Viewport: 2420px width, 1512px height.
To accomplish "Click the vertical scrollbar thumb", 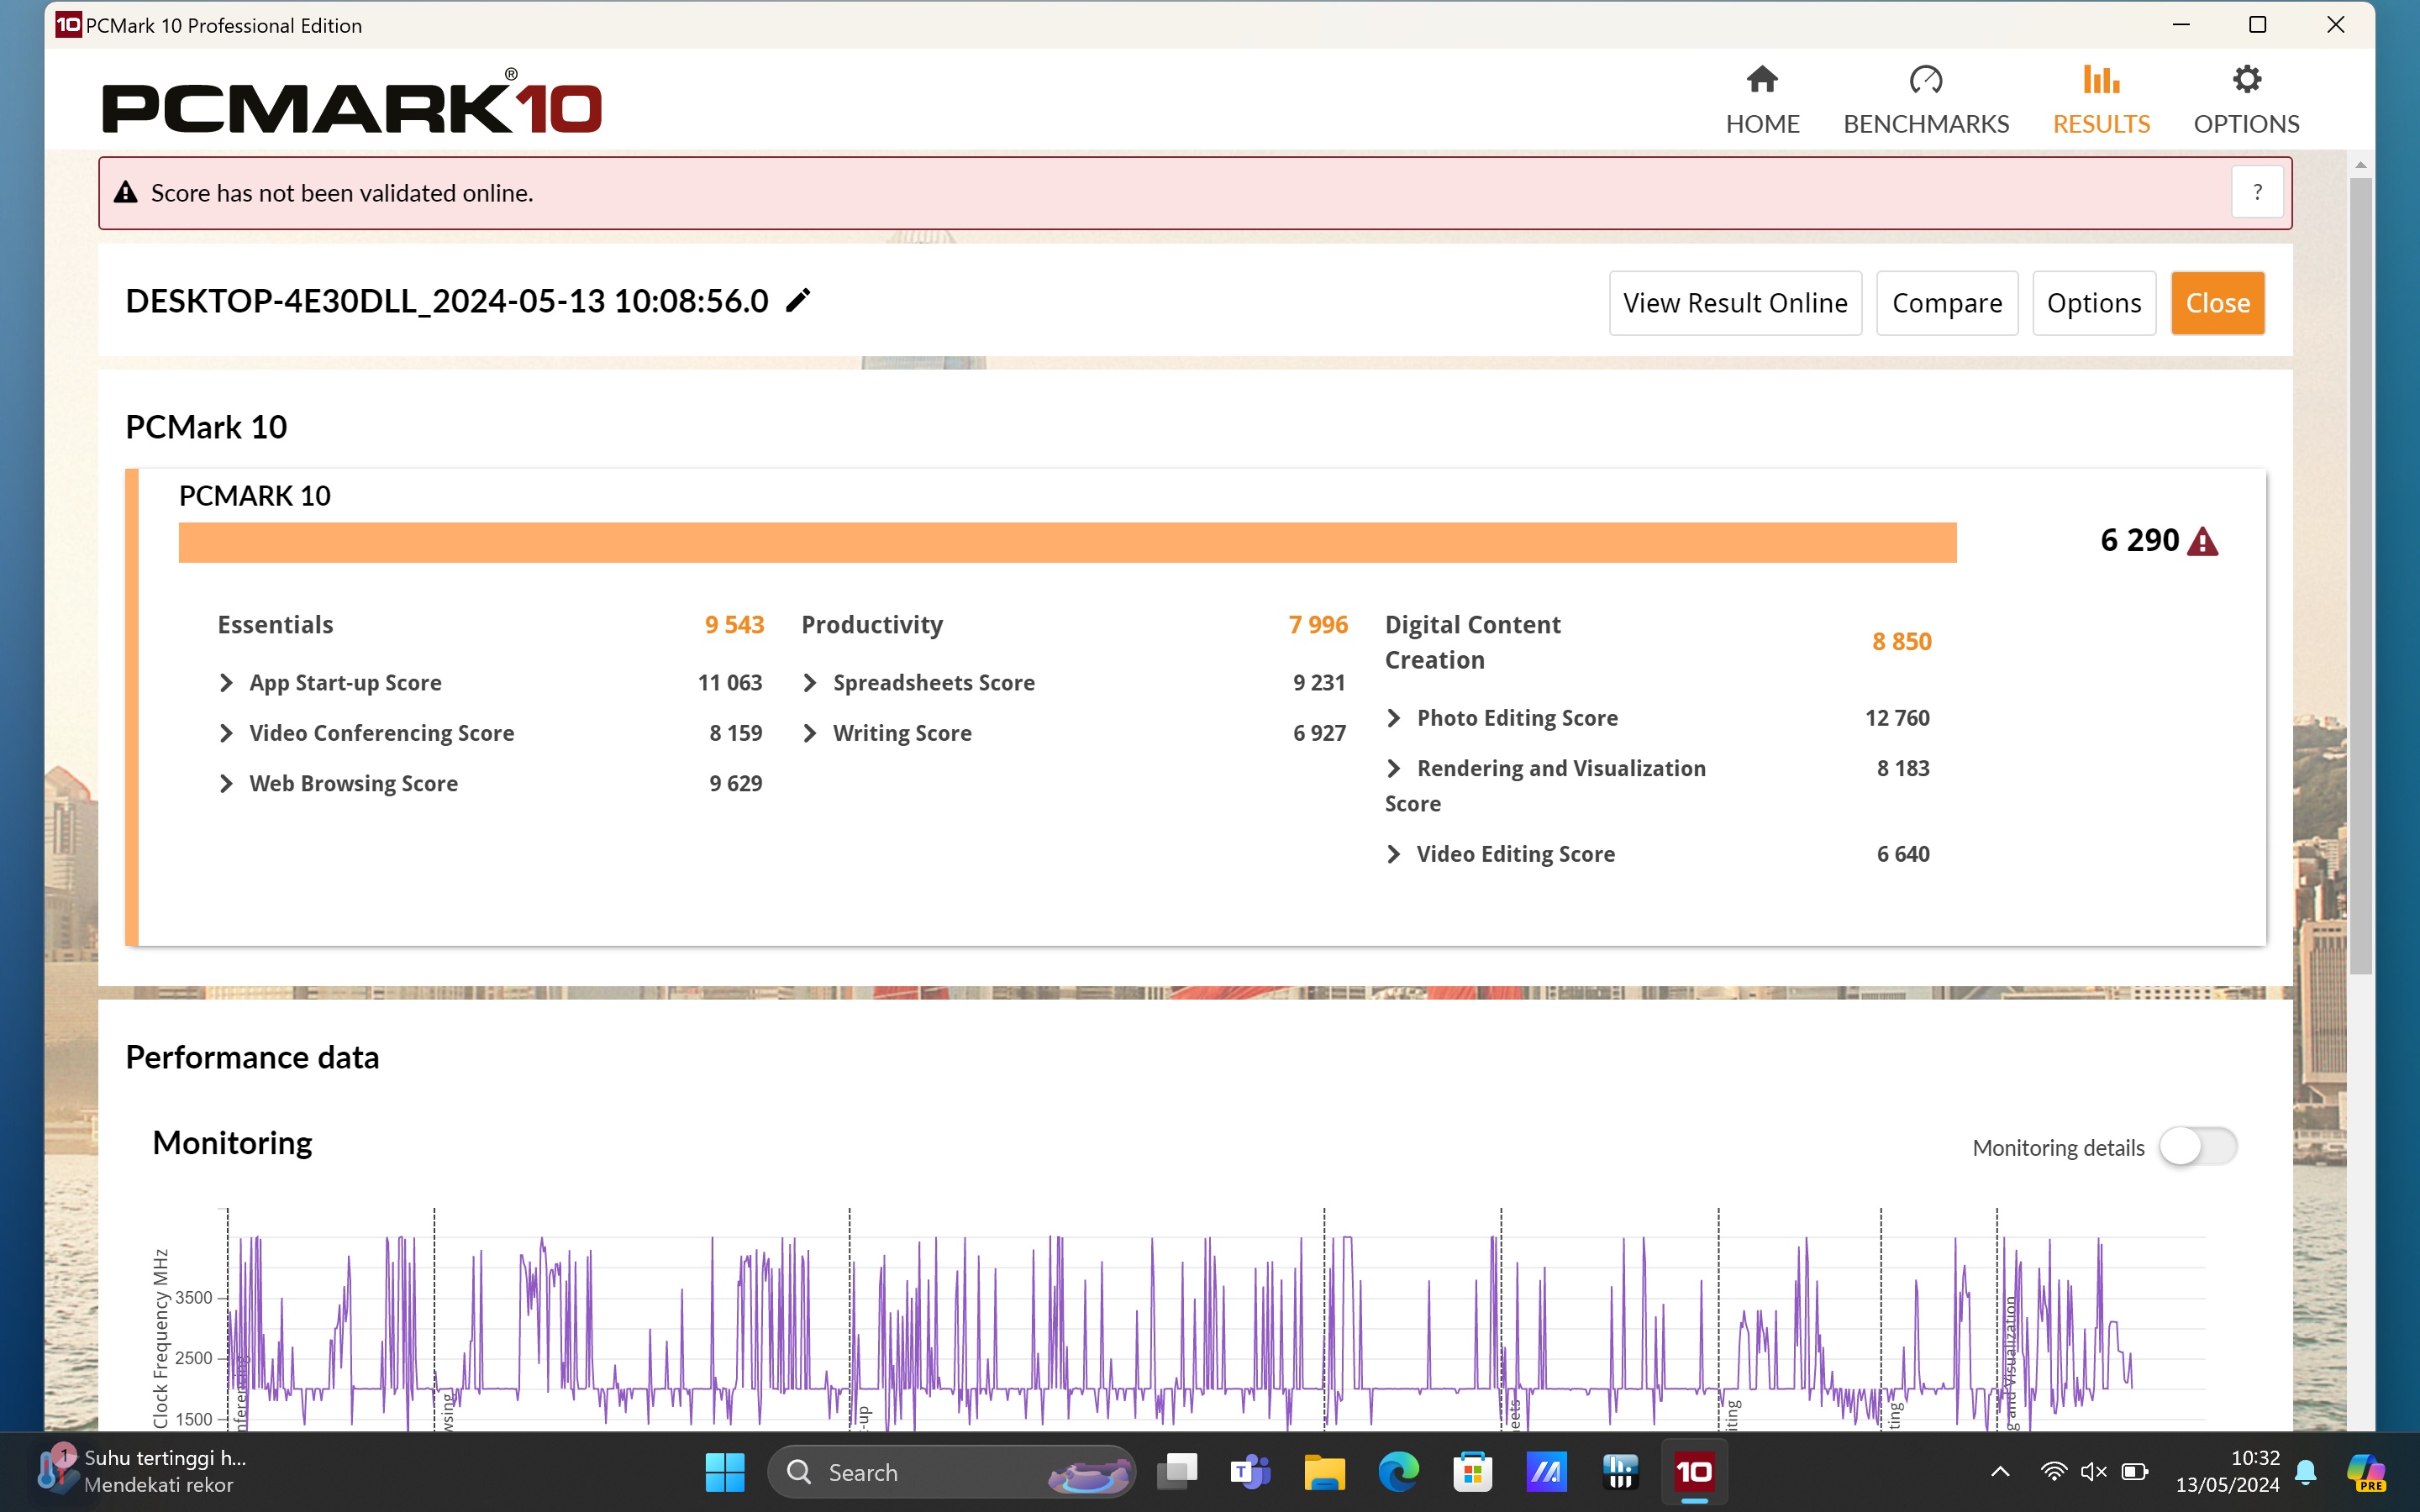I will click(2360, 575).
